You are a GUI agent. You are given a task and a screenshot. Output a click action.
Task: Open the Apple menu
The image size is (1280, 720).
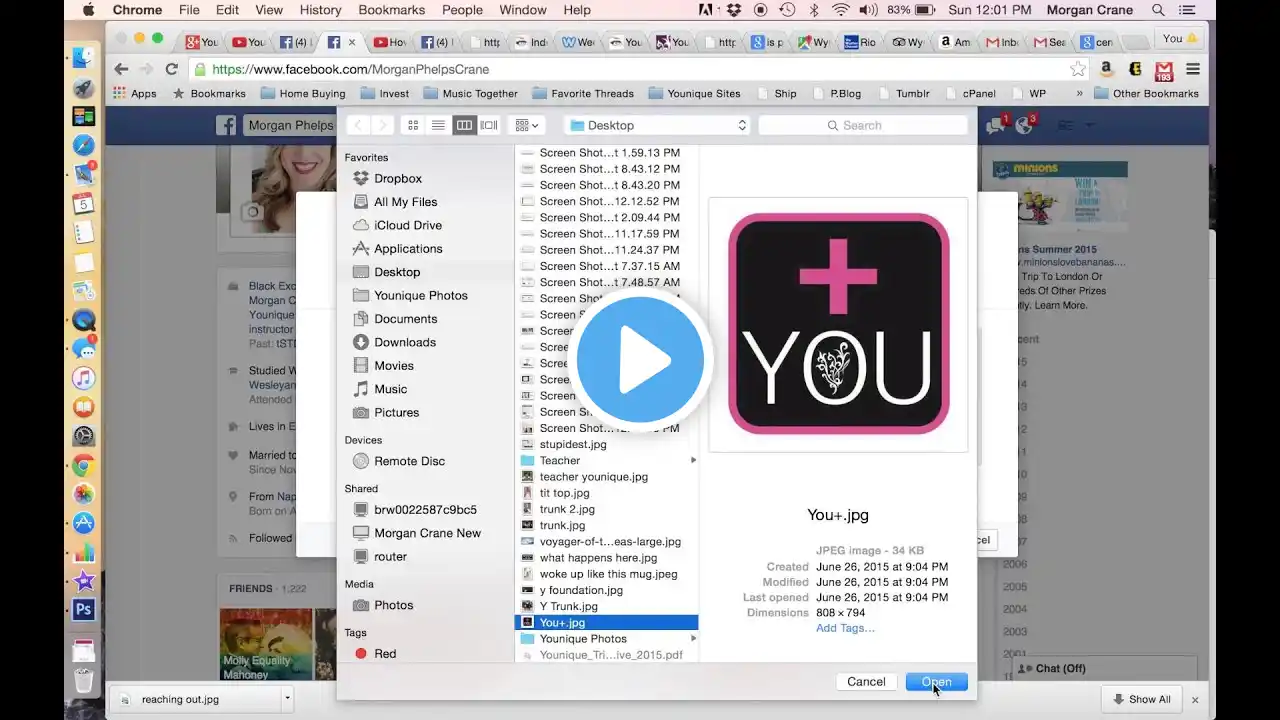[88, 10]
